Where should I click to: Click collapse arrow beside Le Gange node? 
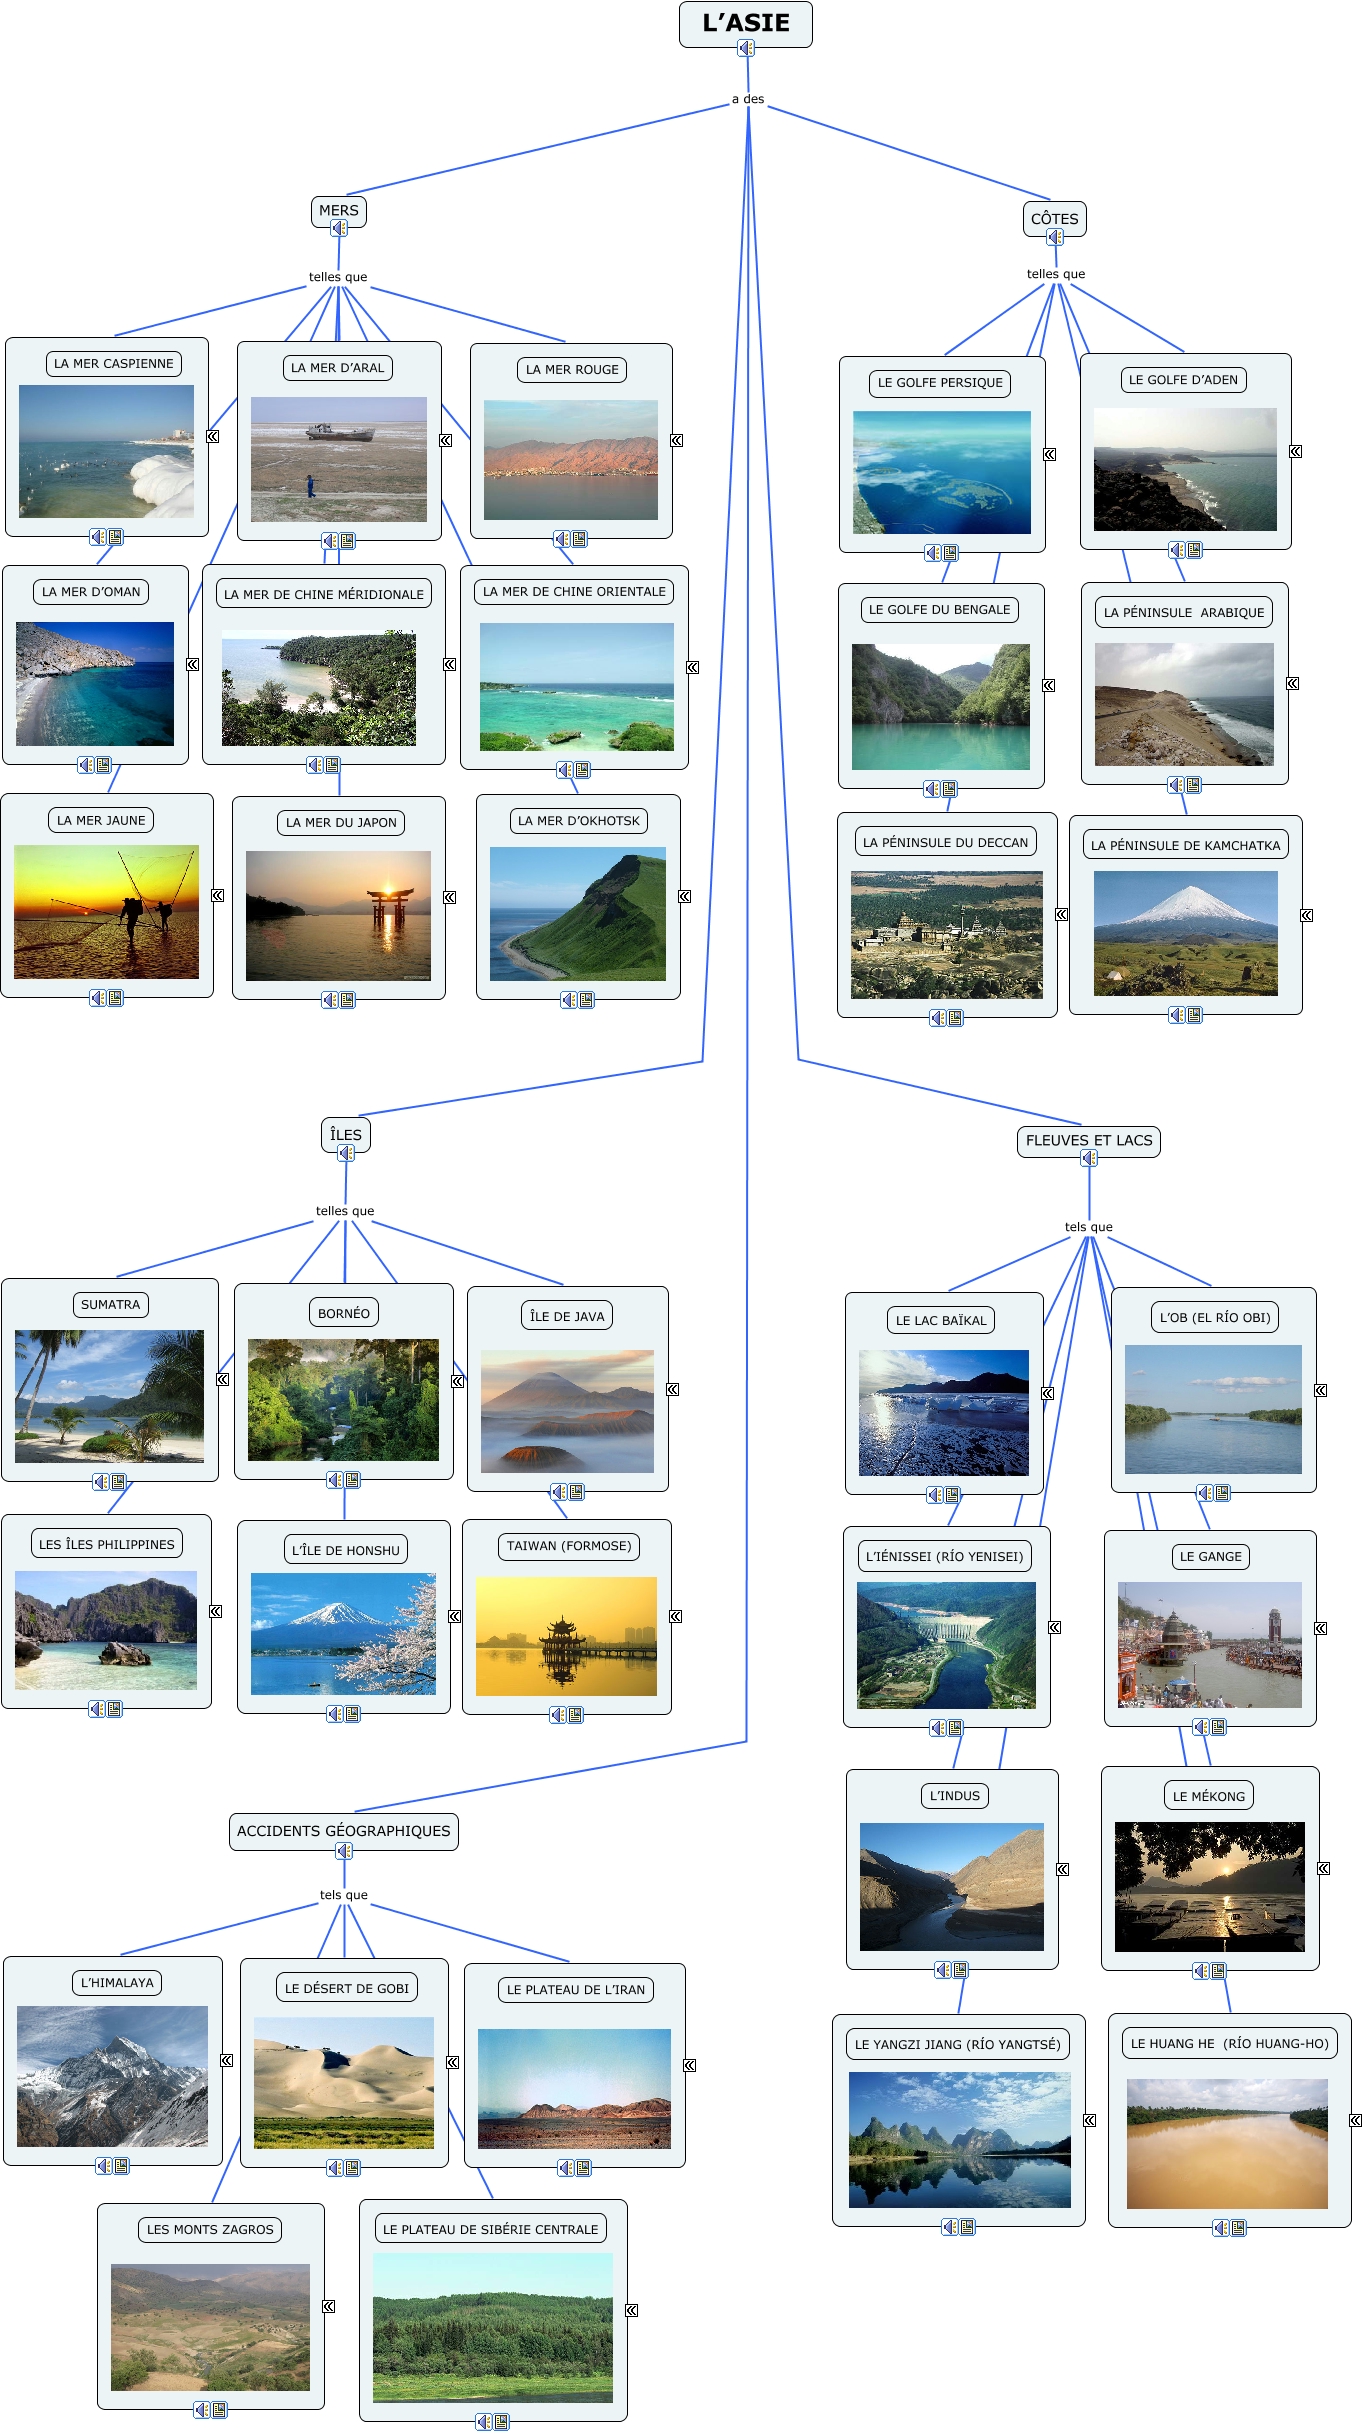1320,1629
